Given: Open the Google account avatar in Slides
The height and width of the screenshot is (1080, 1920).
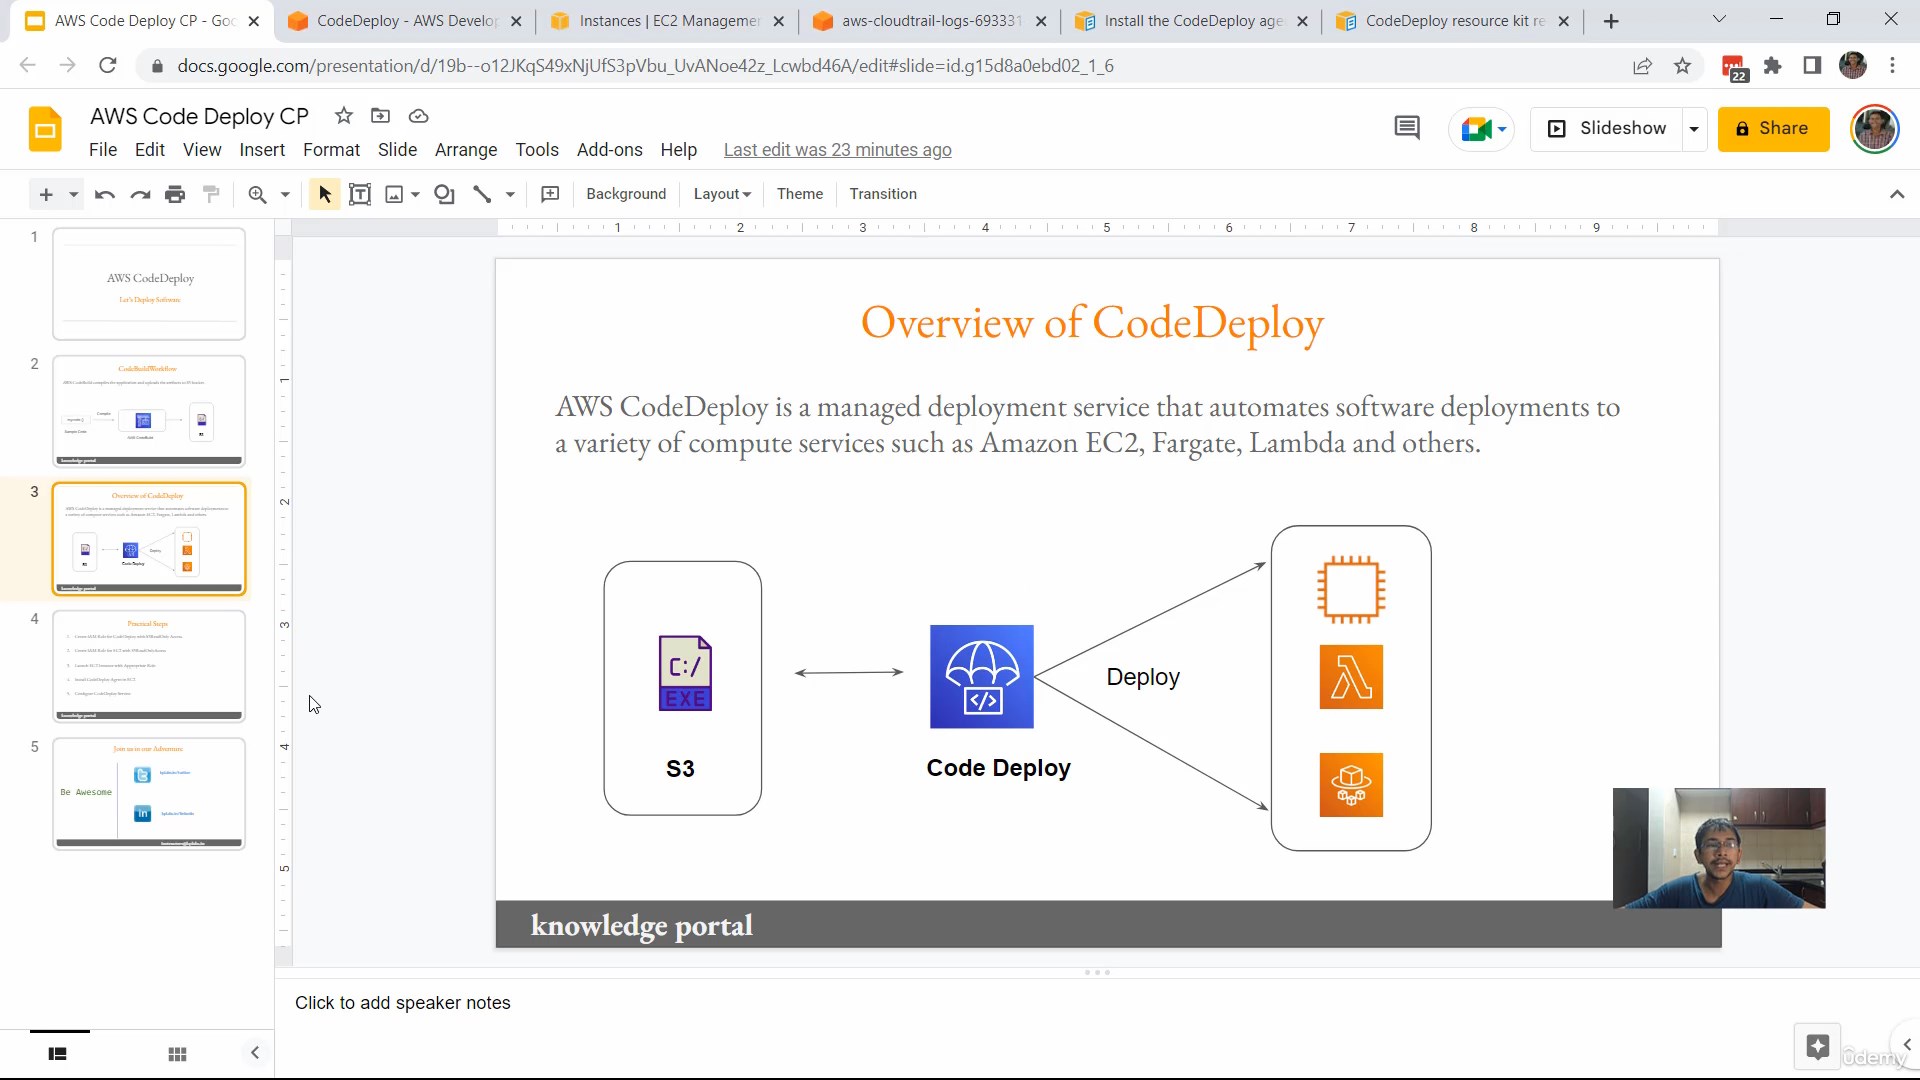Looking at the screenshot, I should coord(1875,129).
